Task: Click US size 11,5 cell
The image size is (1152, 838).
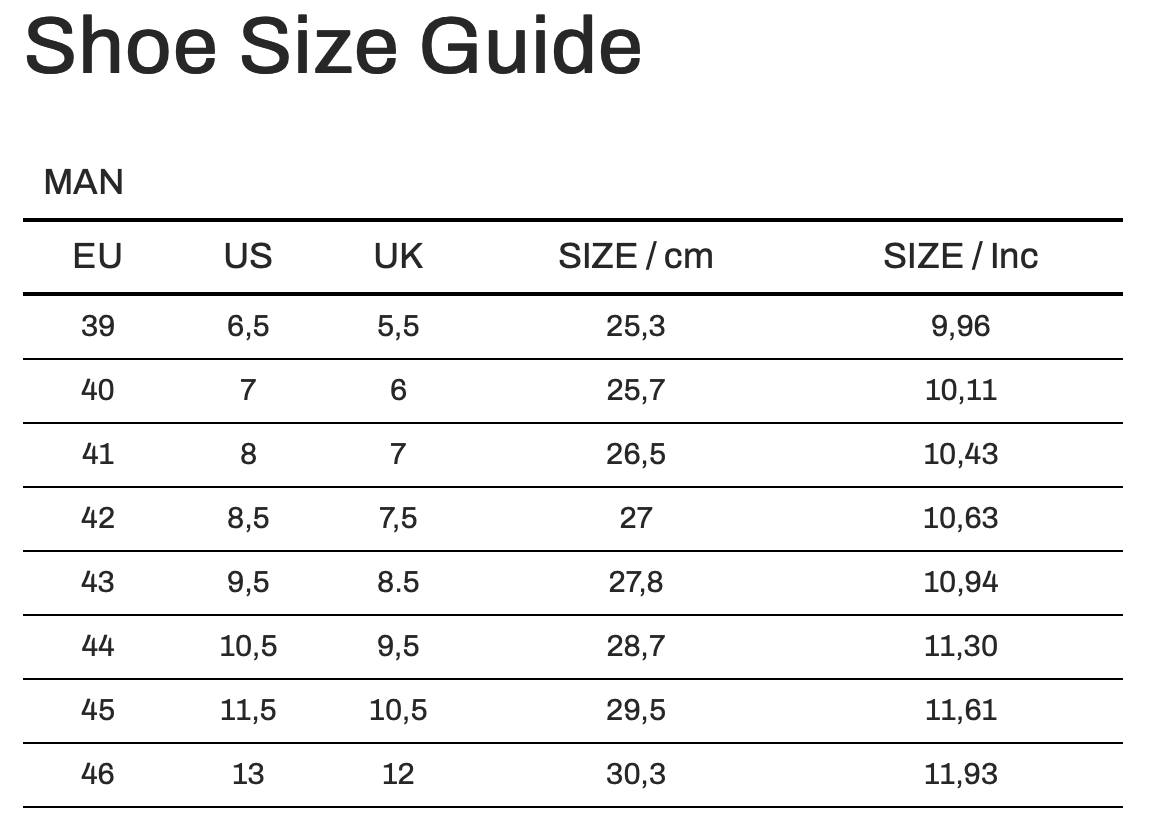Action: 247,710
